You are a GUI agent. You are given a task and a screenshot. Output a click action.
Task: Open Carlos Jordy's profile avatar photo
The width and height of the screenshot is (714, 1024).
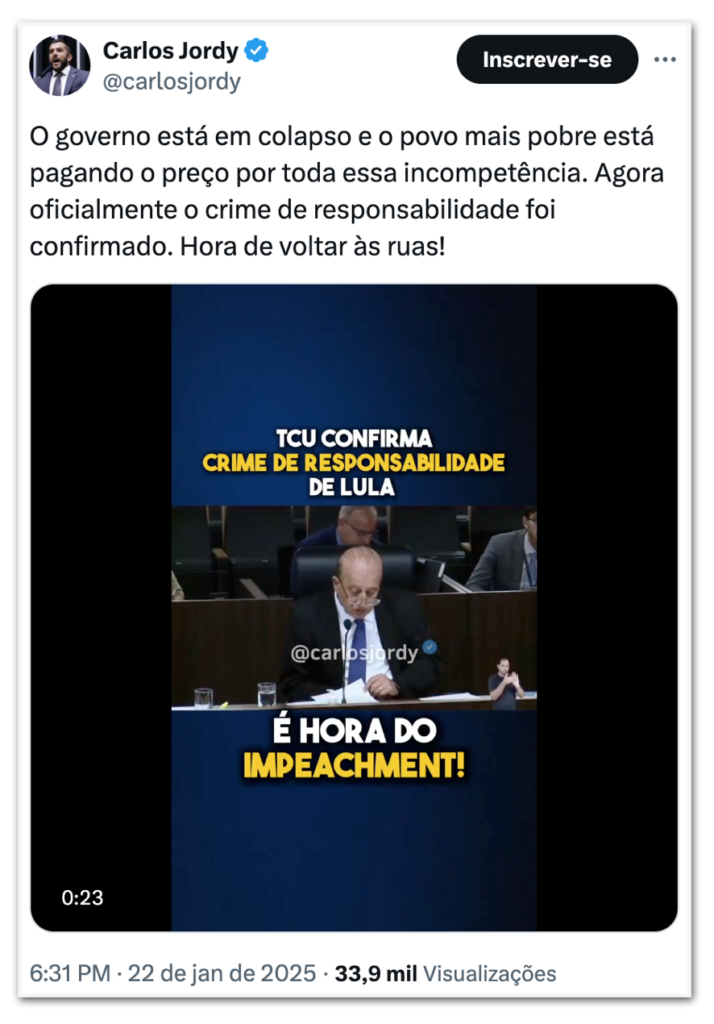click(x=59, y=65)
